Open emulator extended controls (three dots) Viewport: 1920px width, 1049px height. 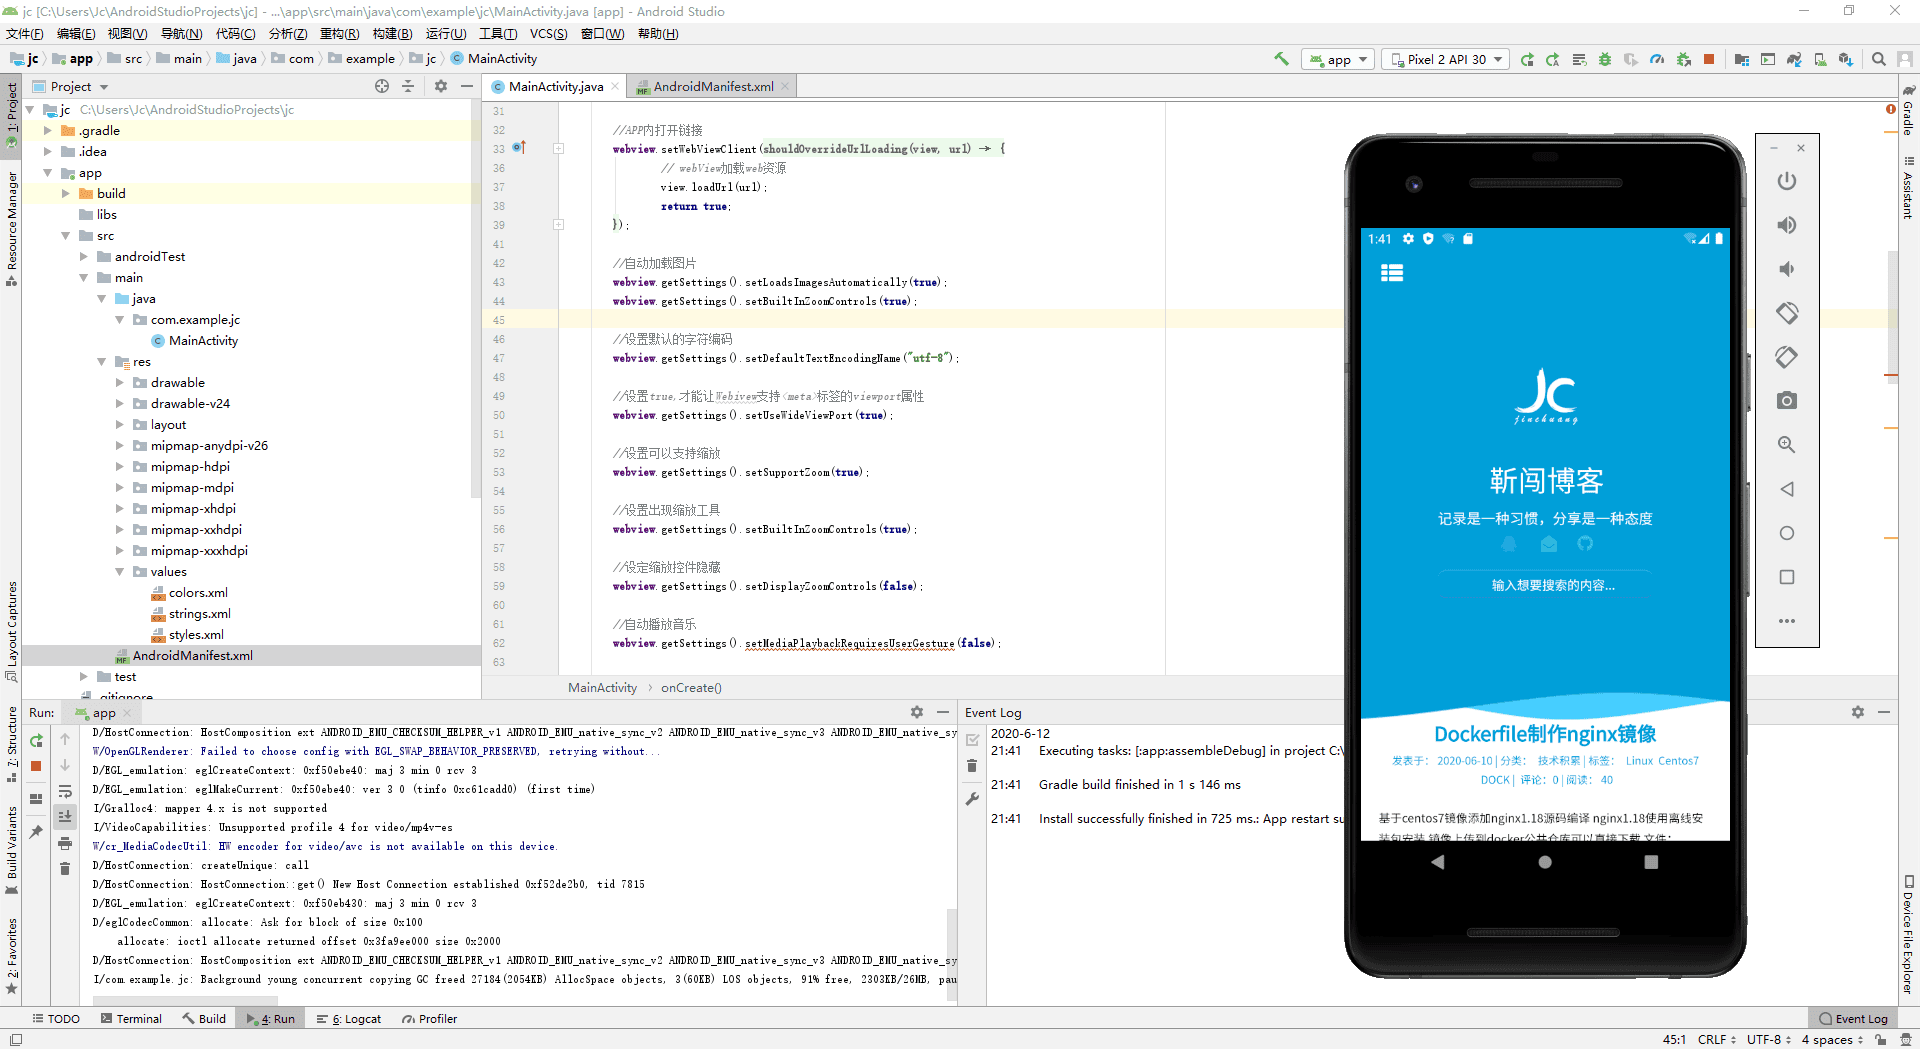click(1787, 621)
